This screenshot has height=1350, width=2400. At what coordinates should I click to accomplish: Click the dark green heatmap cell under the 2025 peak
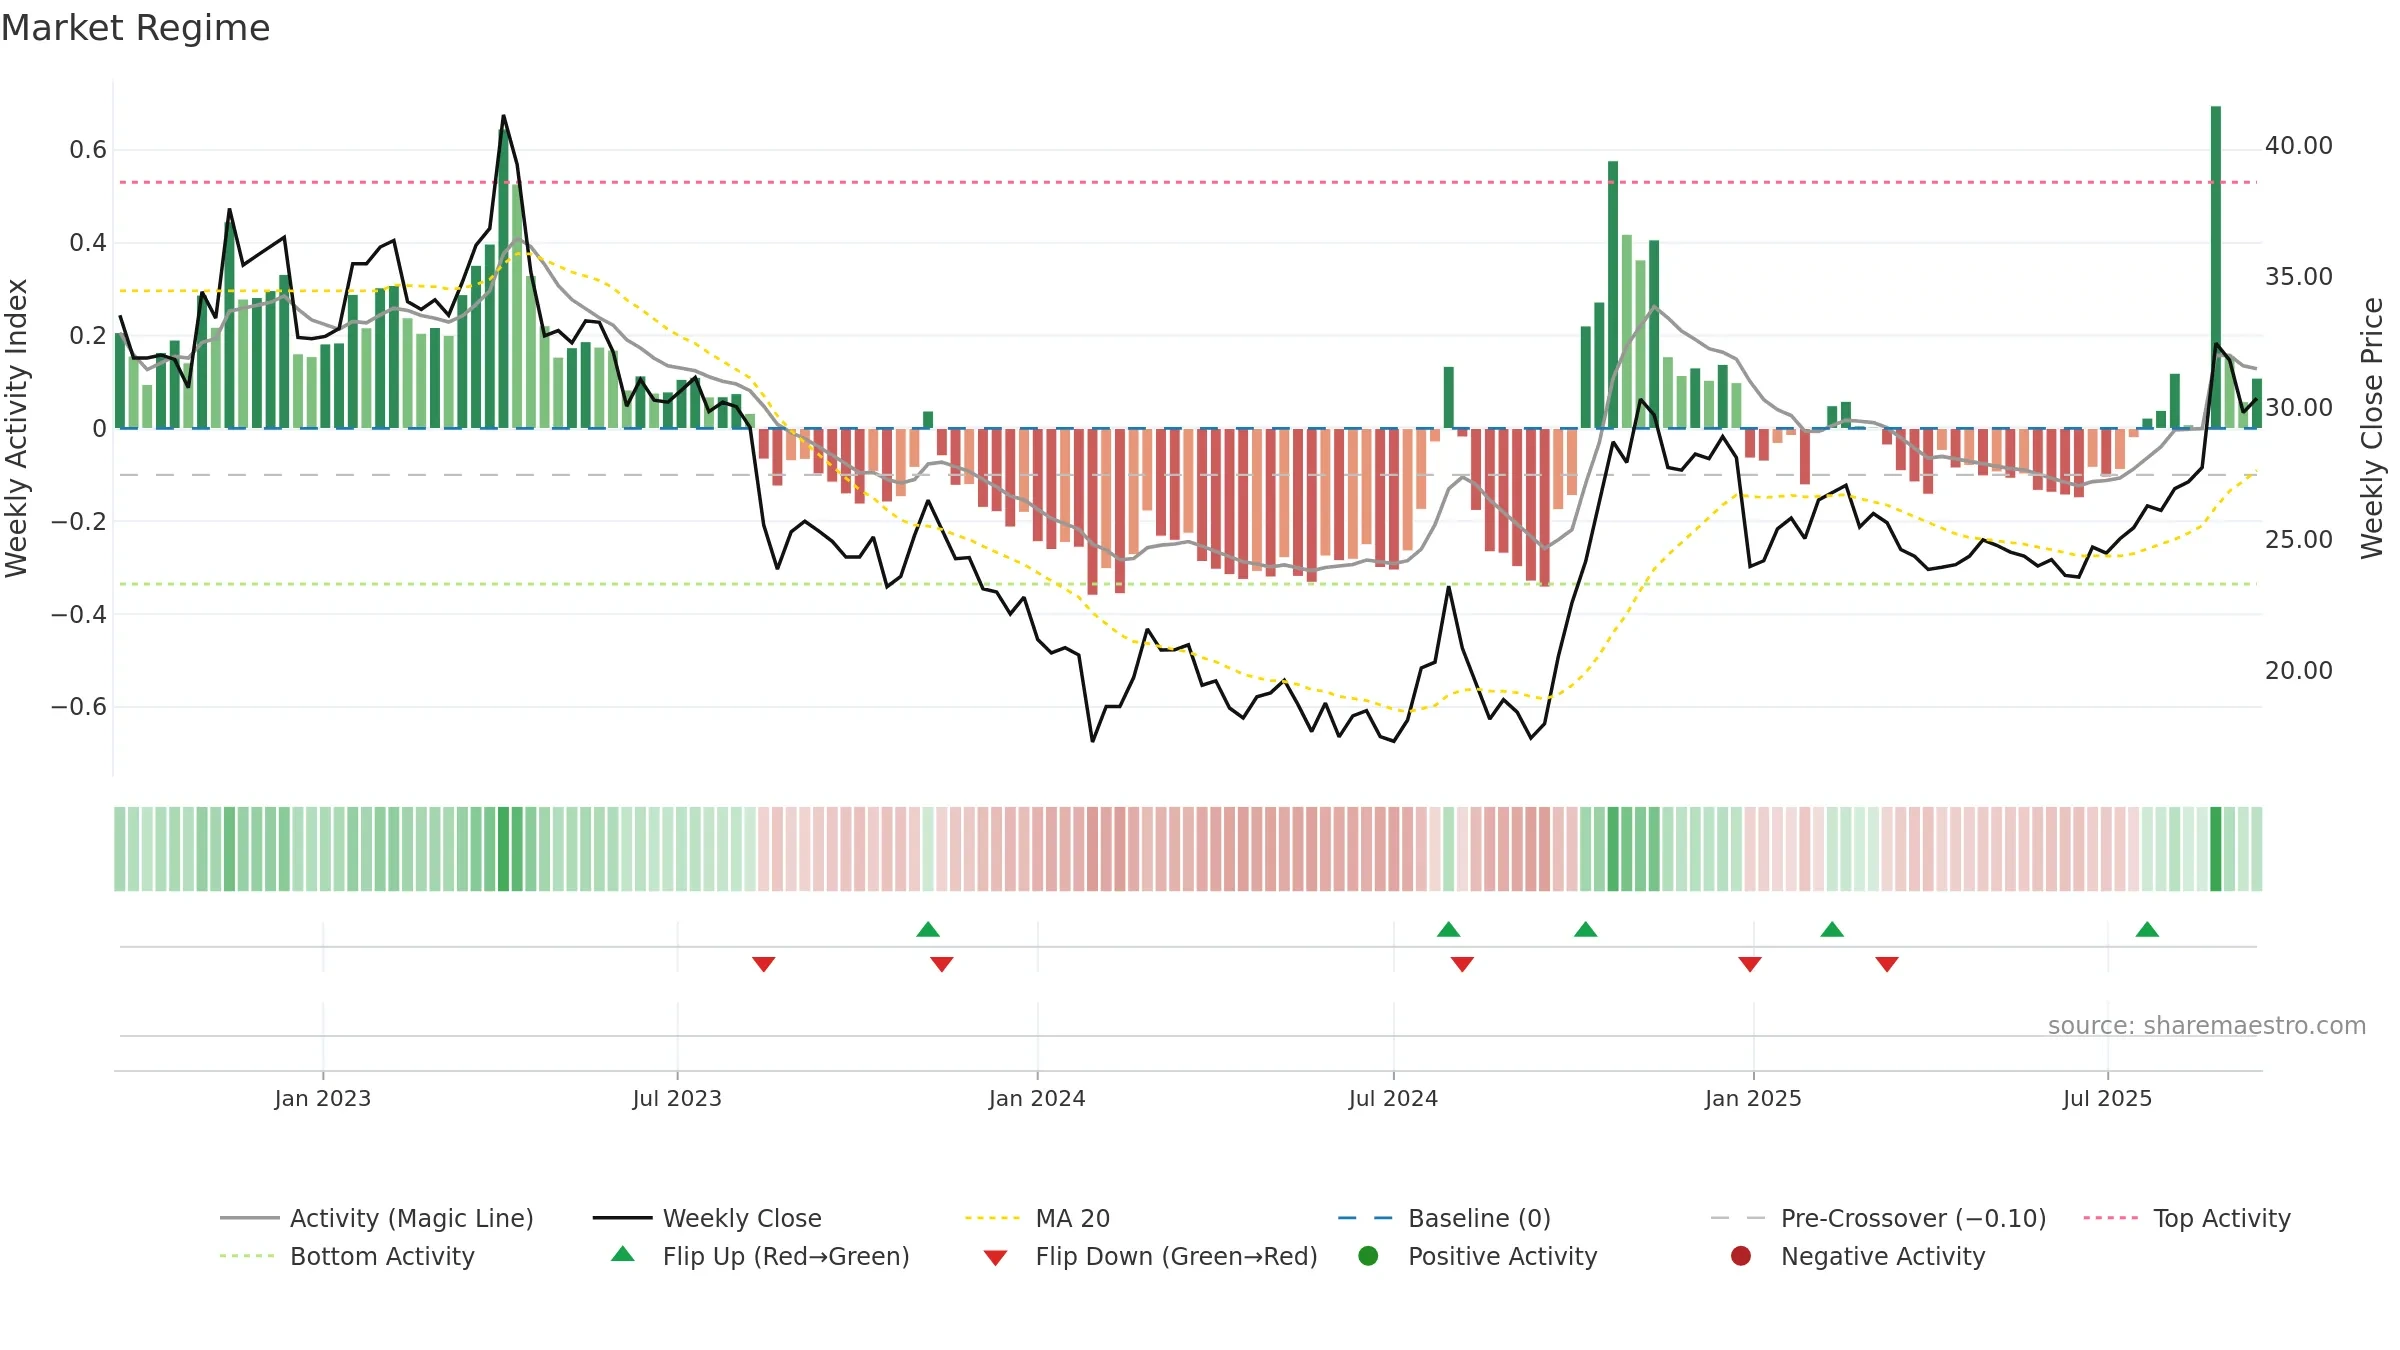click(x=2216, y=849)
